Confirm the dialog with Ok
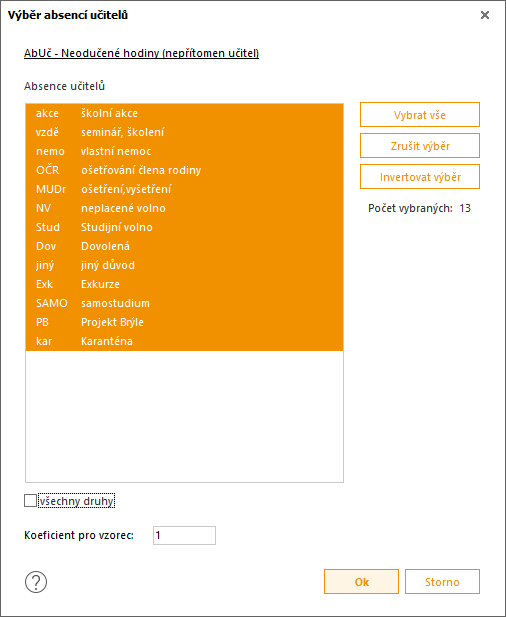Screen dimensions: 506x617 (x=361, y=582)
